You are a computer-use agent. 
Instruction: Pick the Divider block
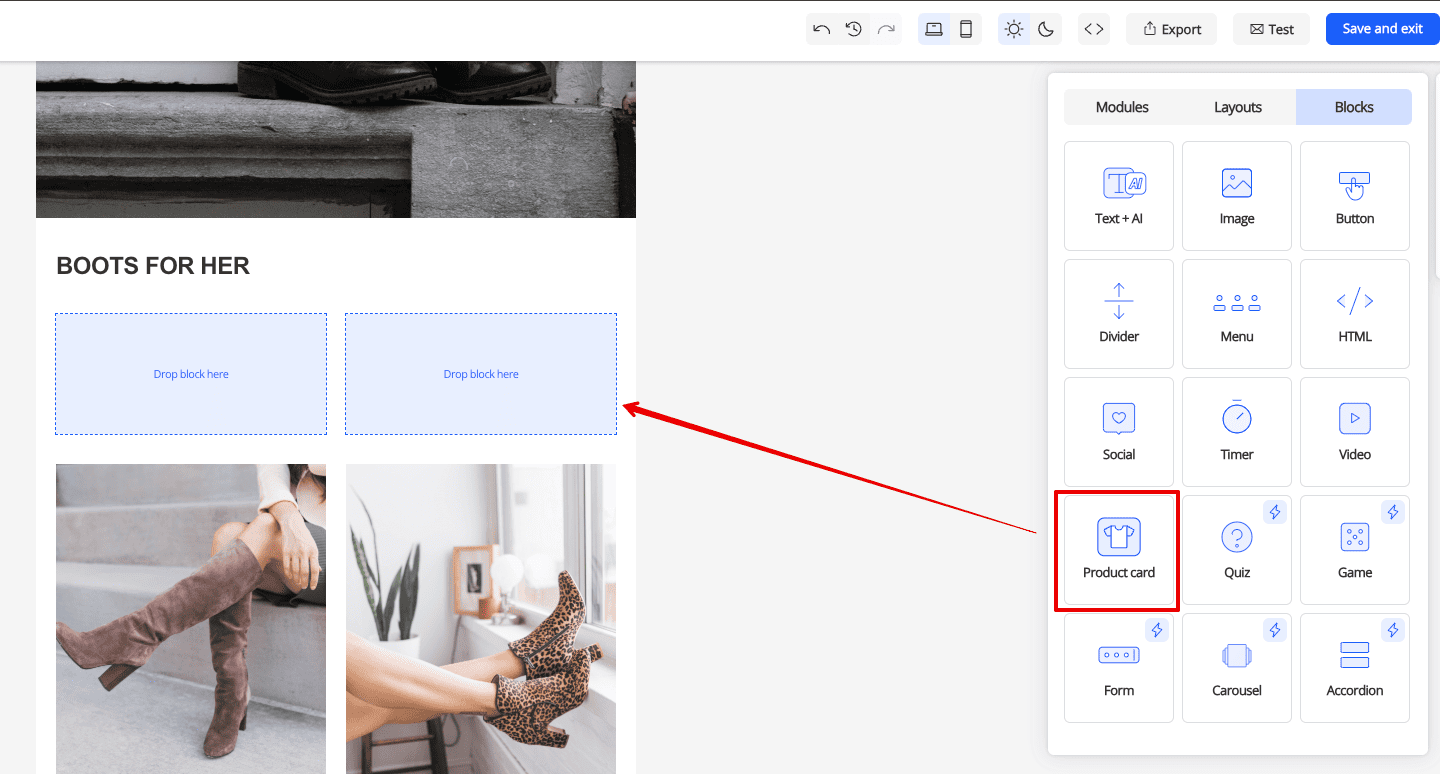[1119, 314]
